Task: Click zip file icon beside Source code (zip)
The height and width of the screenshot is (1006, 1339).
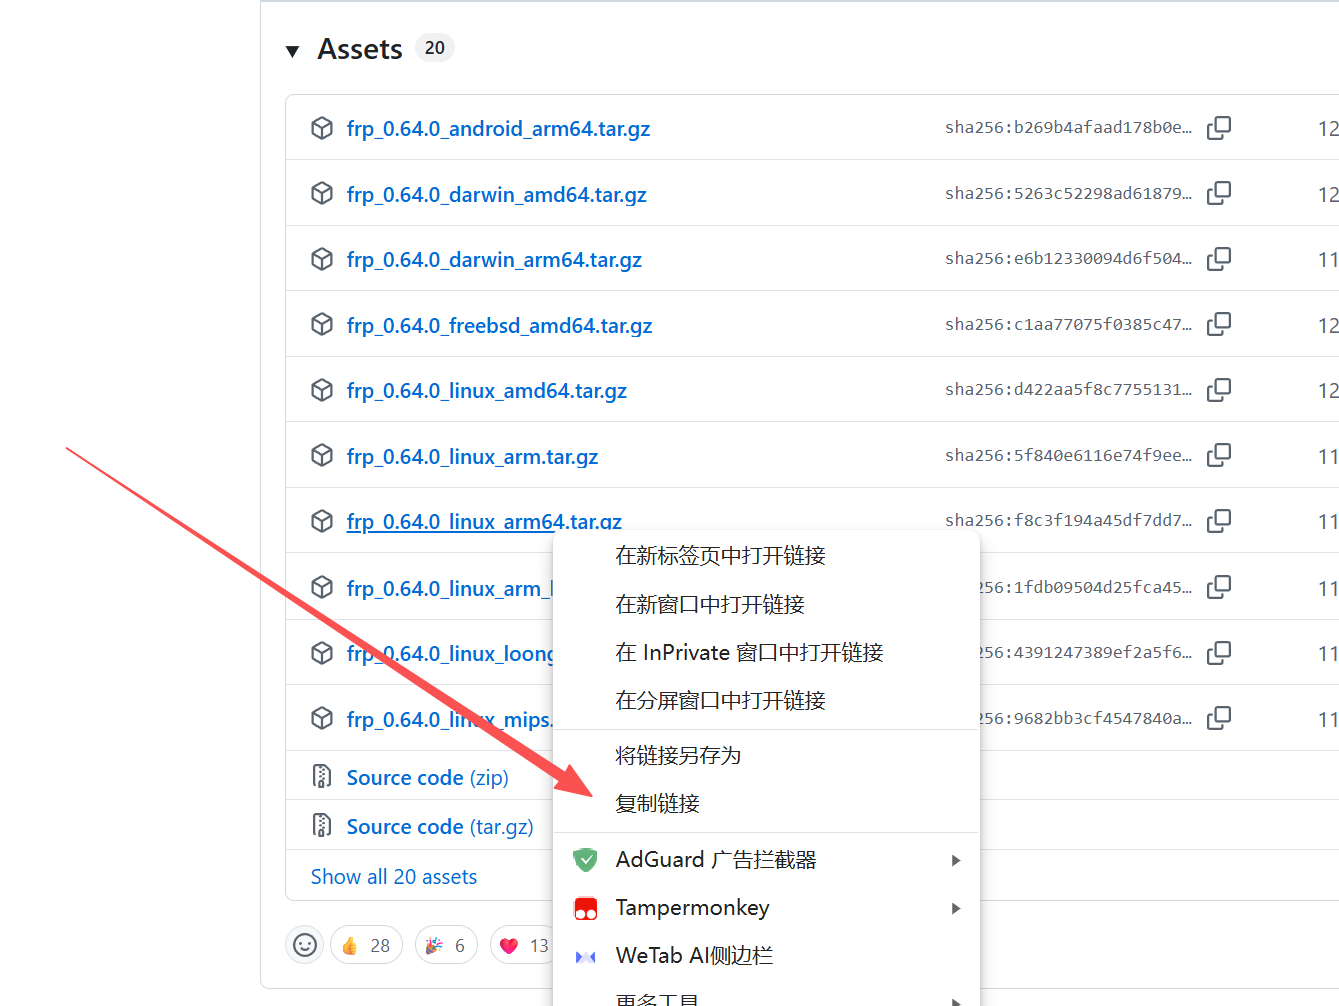Action: click(x=322, y=777)
